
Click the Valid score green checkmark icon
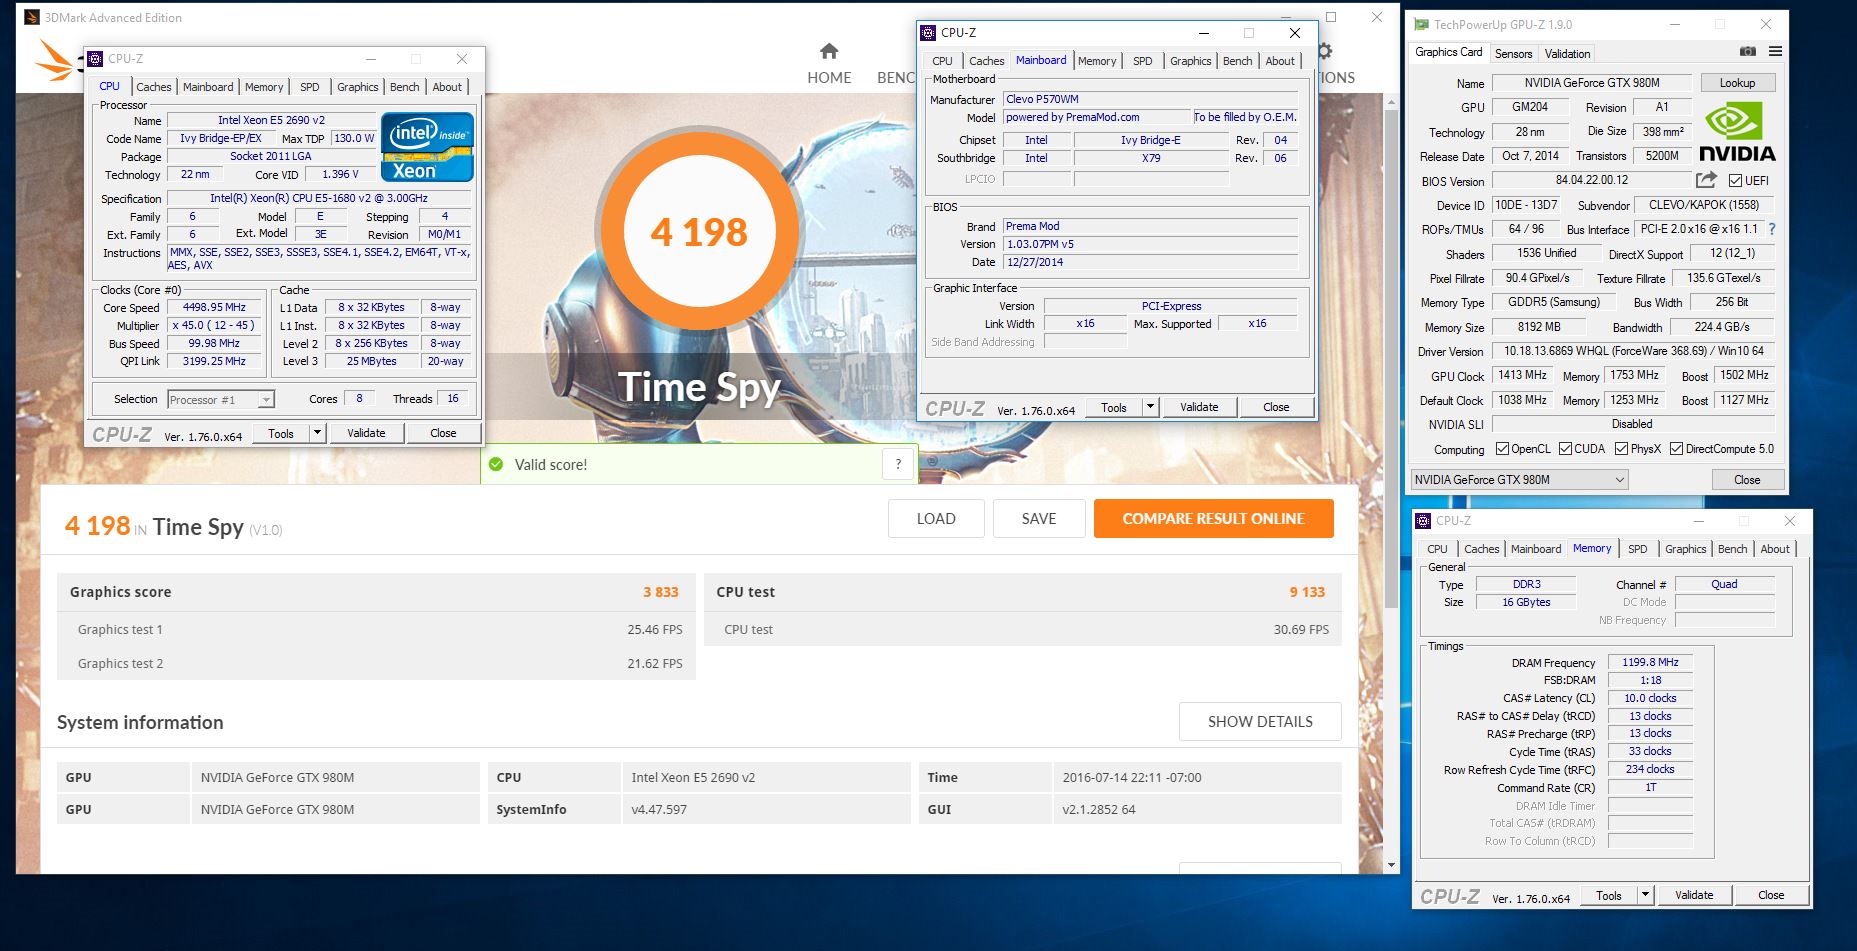click(496, 464)
